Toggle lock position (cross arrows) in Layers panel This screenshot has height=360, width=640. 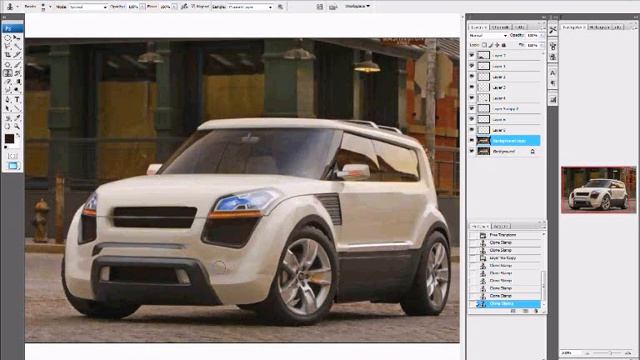point(497,45)
